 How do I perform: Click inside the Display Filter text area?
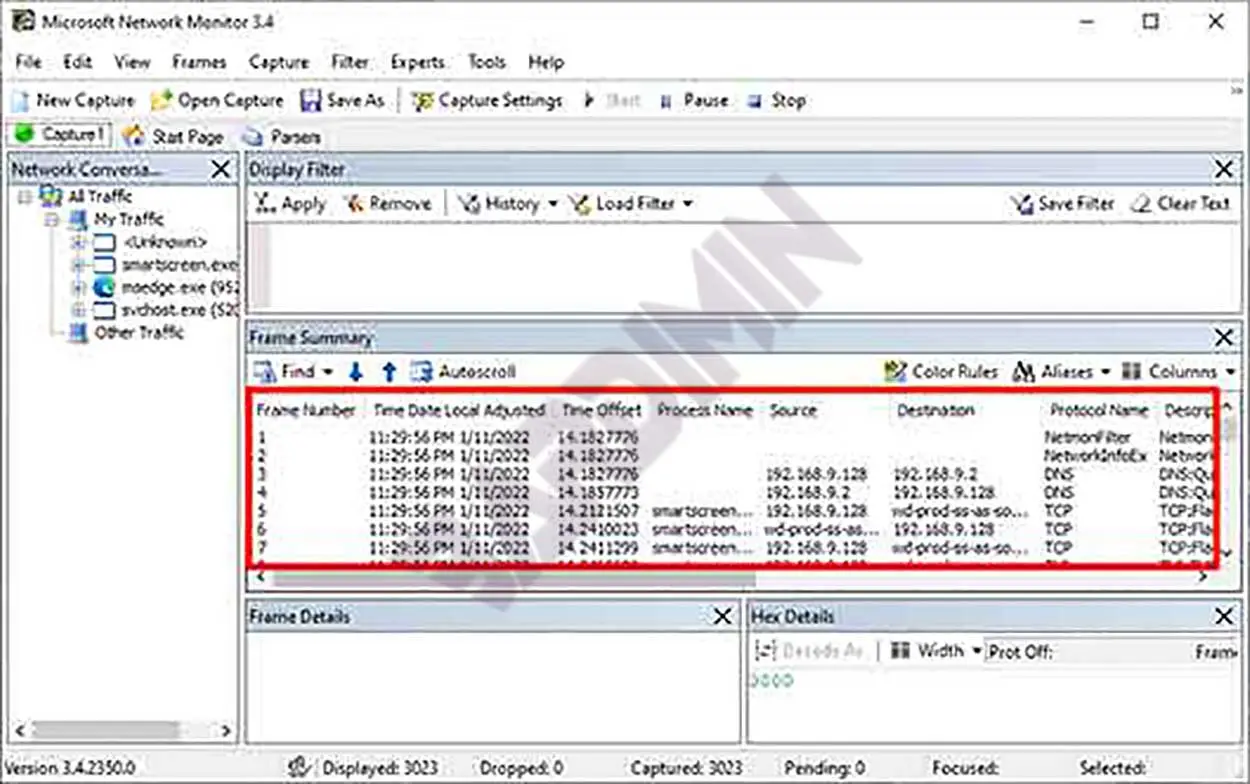[x=740, y=265]
